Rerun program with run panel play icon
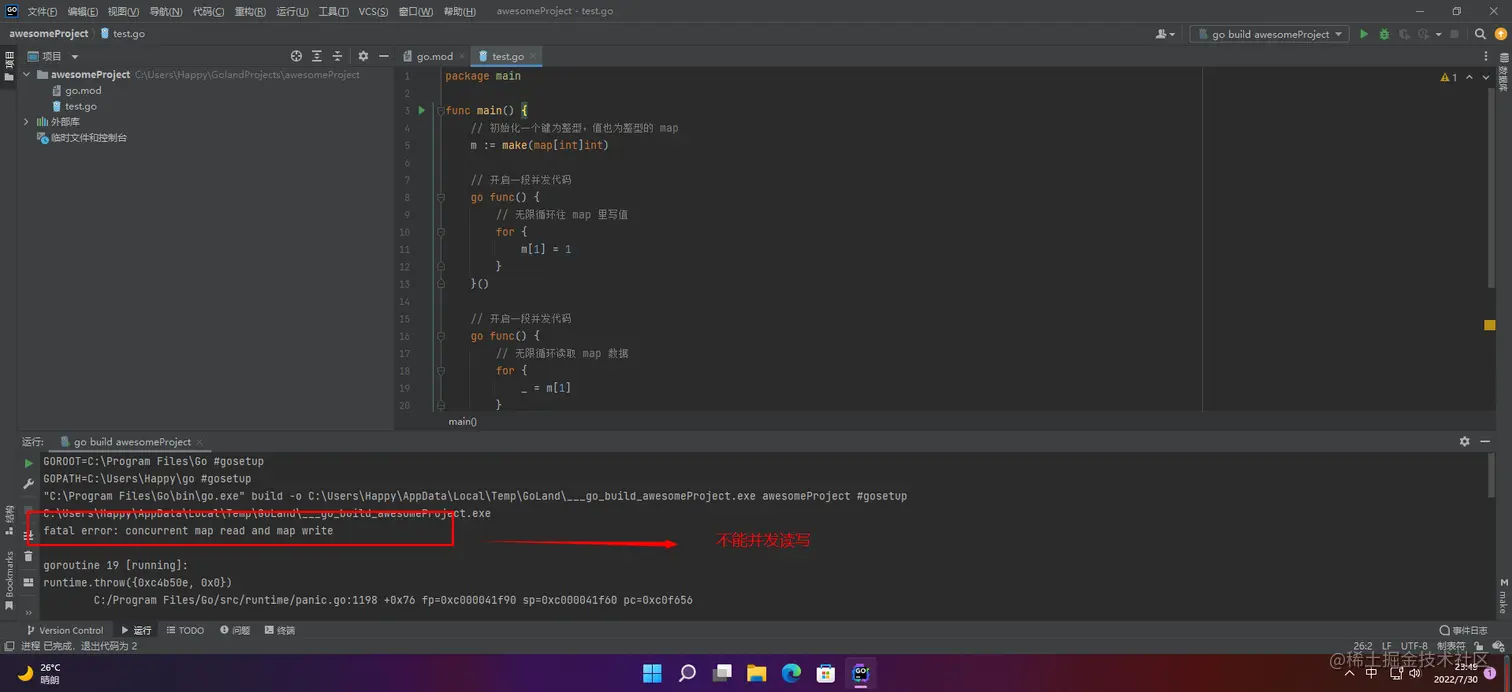1512x692 pixels. (x=28, y=463)
